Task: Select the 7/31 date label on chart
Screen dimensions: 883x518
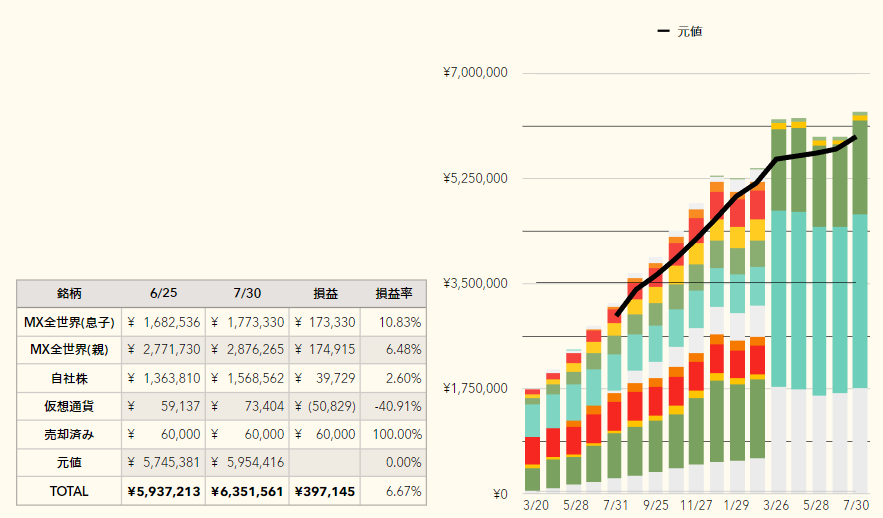Action: pos(615,505)
